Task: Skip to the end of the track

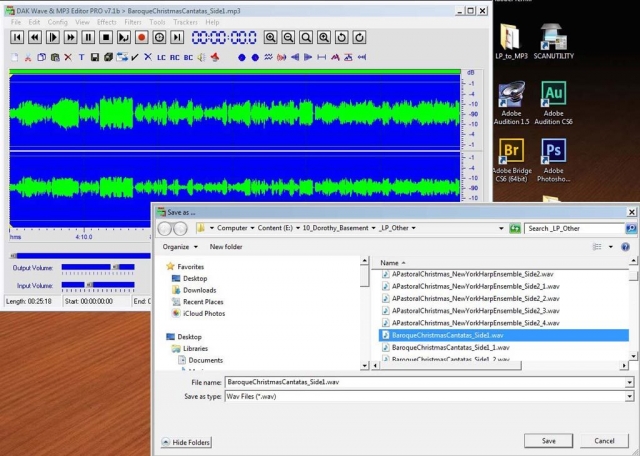Action: point(177,38)
